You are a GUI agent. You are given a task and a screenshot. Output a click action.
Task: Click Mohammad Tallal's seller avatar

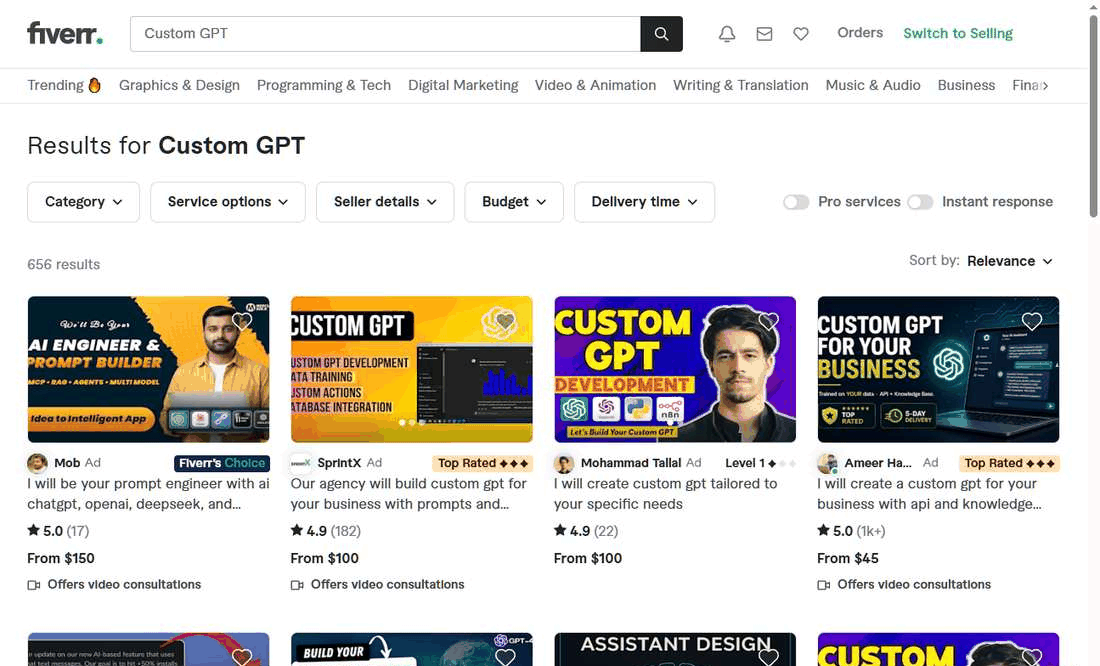tap(563, 463)
